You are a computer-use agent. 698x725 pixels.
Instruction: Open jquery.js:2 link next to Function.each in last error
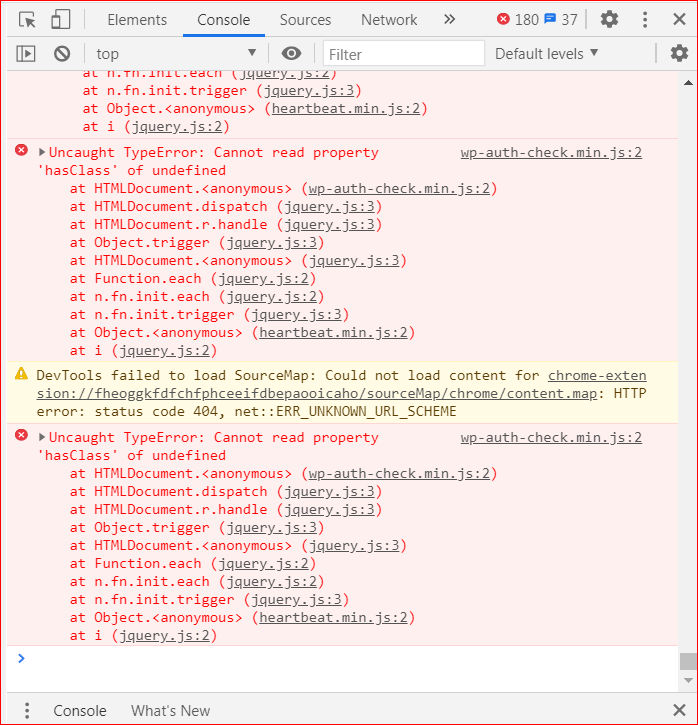[263, 564]
